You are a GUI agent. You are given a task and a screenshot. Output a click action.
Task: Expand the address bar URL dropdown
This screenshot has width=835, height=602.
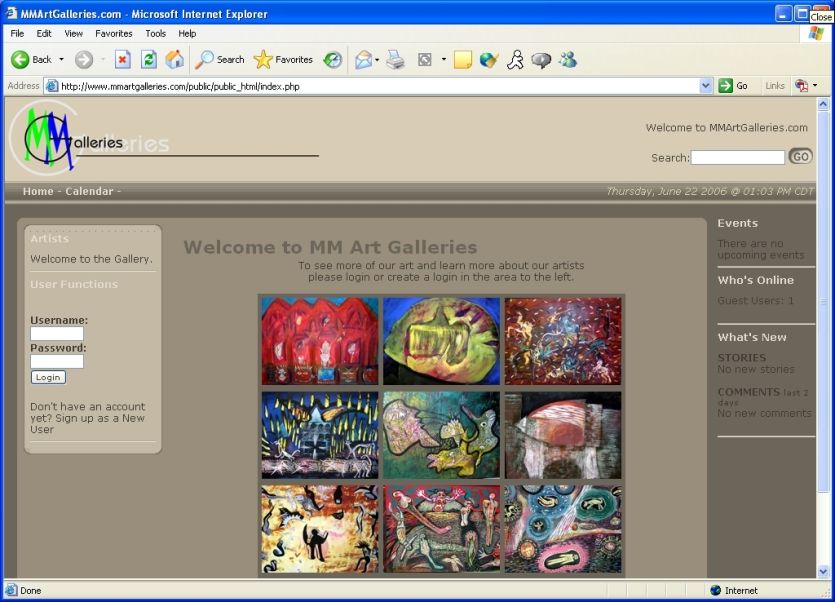(706, 86)
